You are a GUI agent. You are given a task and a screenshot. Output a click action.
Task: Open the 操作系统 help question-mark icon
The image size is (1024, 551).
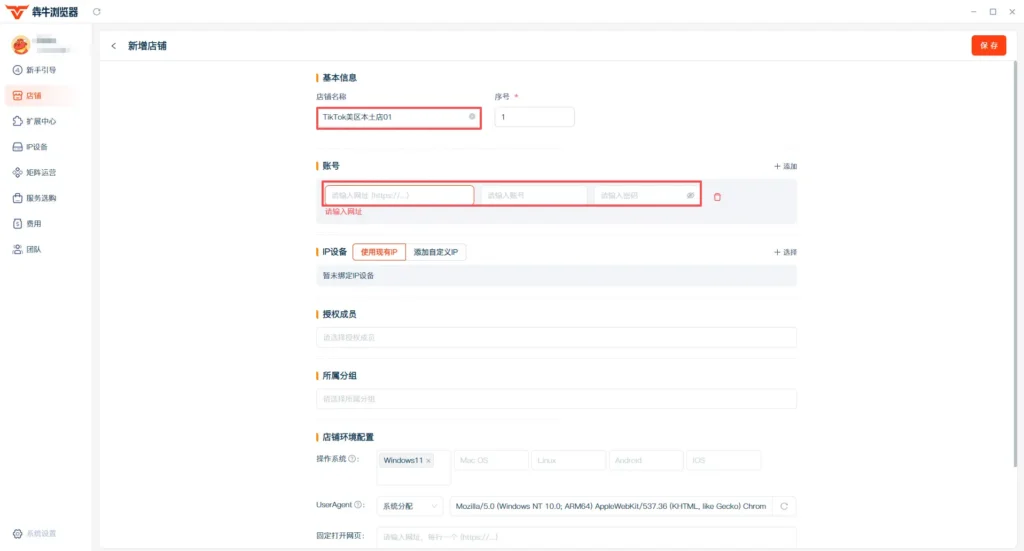coord(352,459)
